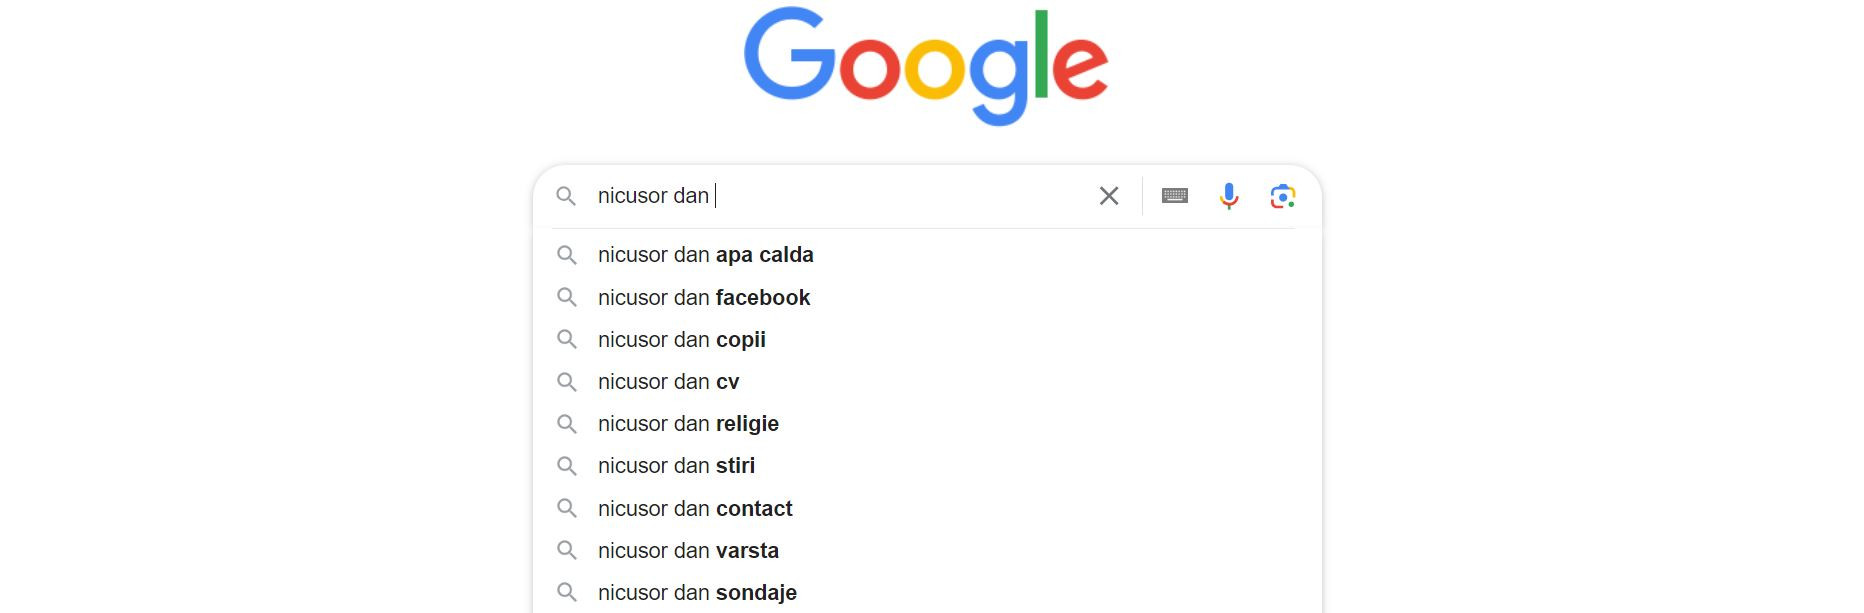Select the suggestion 'nicusor dan religie'

point(688,423)
